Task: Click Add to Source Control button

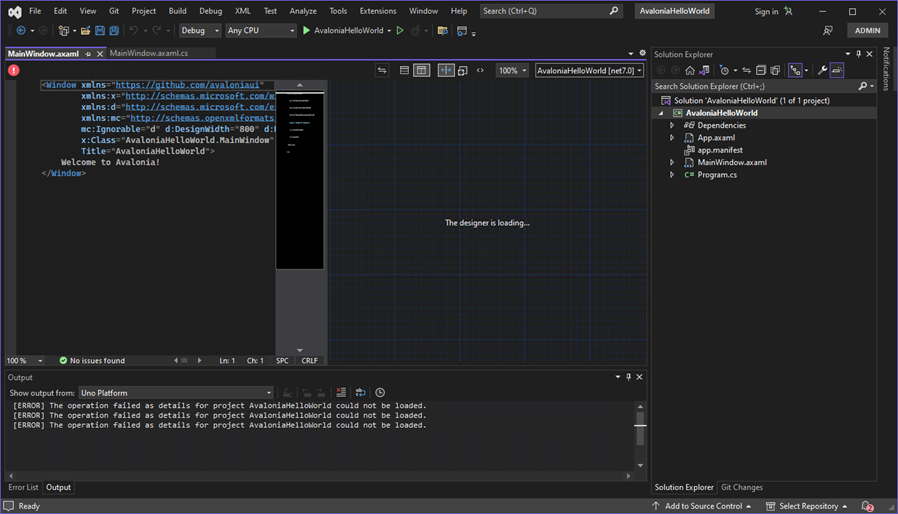Action: 703,506
